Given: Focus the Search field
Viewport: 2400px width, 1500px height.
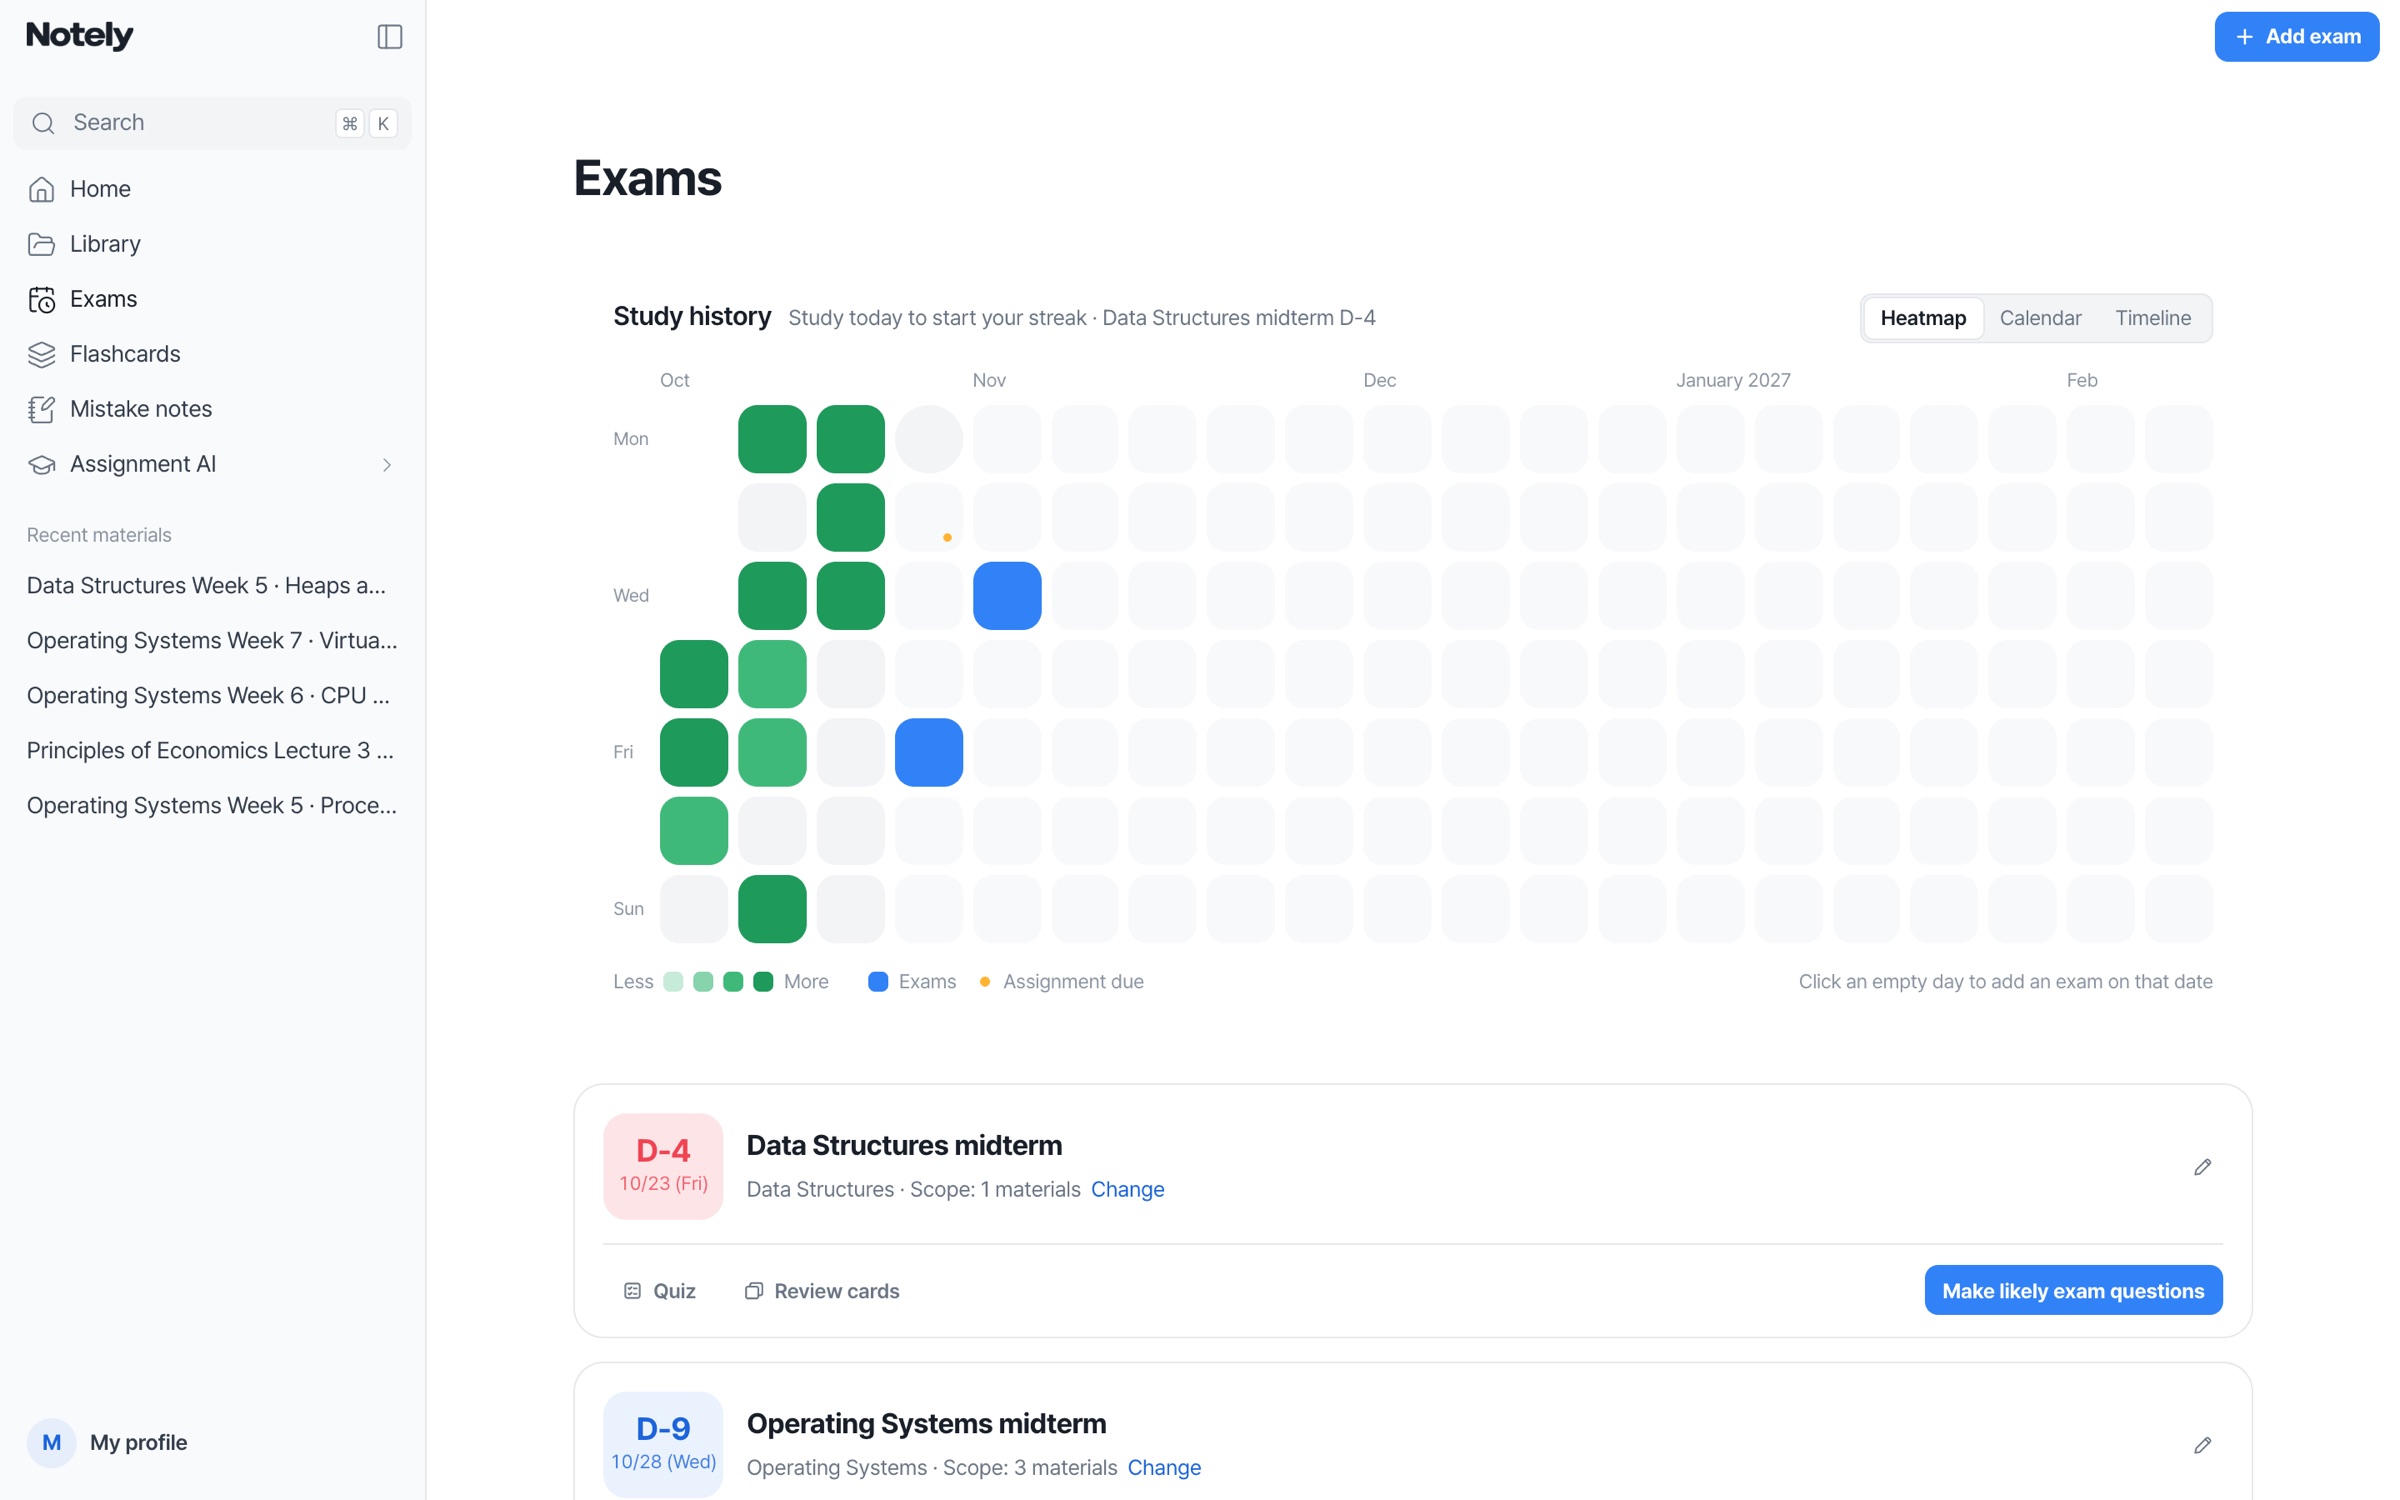Looking at the screenshot, I should [x=212, y=123].
